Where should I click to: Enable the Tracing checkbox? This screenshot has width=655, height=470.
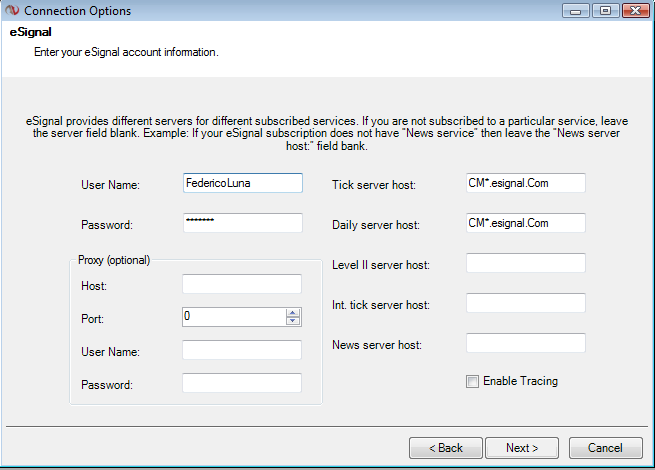[x=472, y=381]
